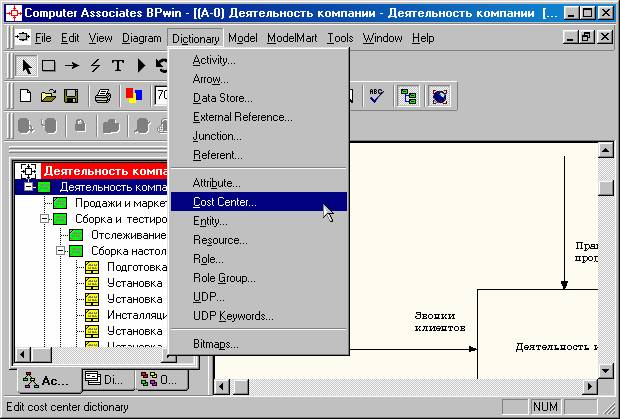Select Инсталляци tree item

[137, 315]
